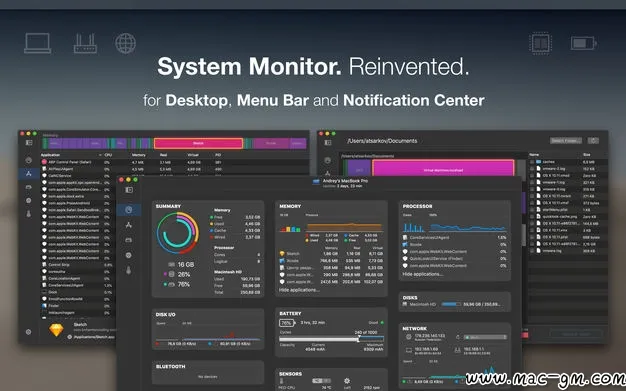The image size is (626, 391).
Task: Sort by PID column header
Action: 218,155
